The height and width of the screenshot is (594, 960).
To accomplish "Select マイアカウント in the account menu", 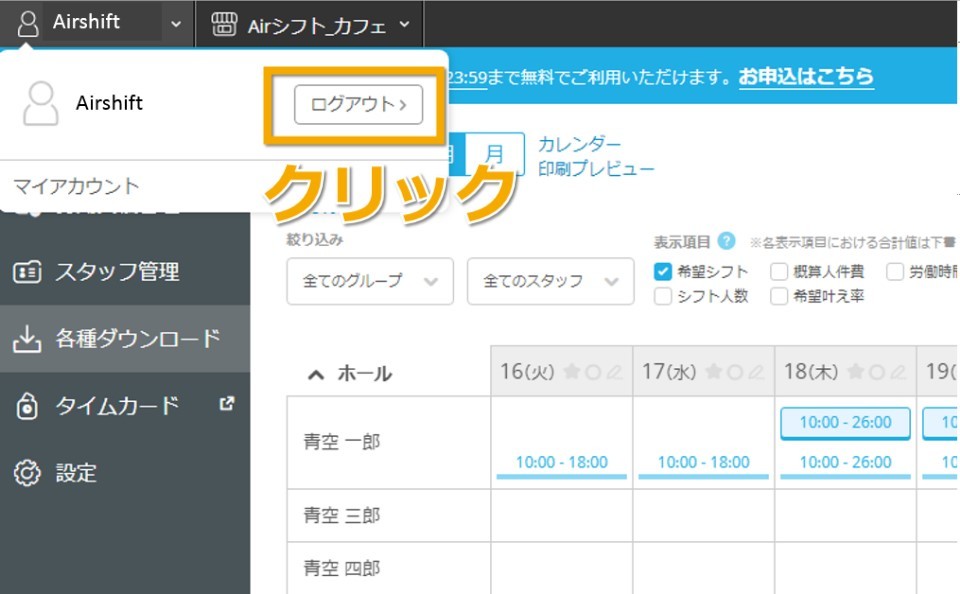I will [x=76, y=186].
